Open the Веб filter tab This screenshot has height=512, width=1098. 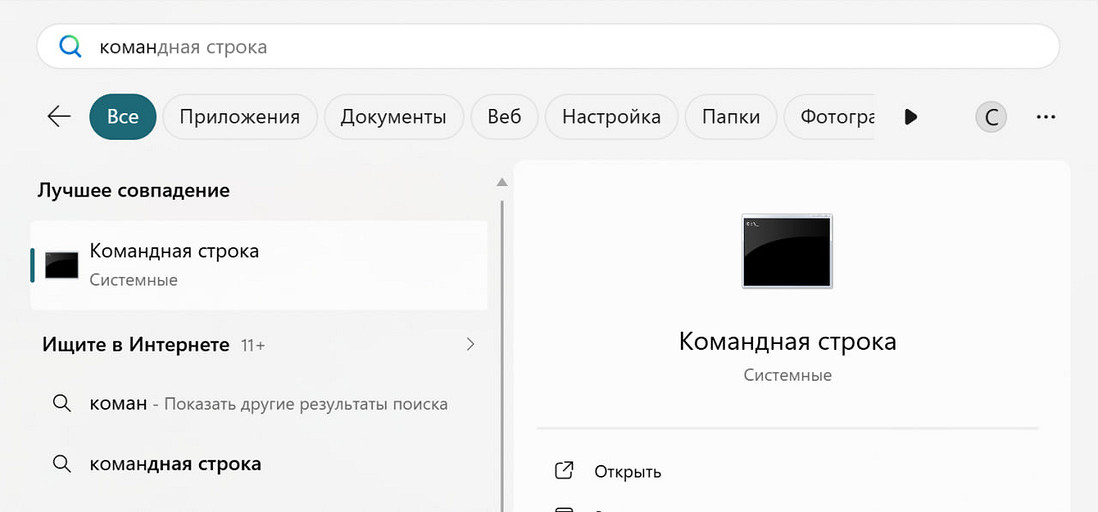(505, 117)
